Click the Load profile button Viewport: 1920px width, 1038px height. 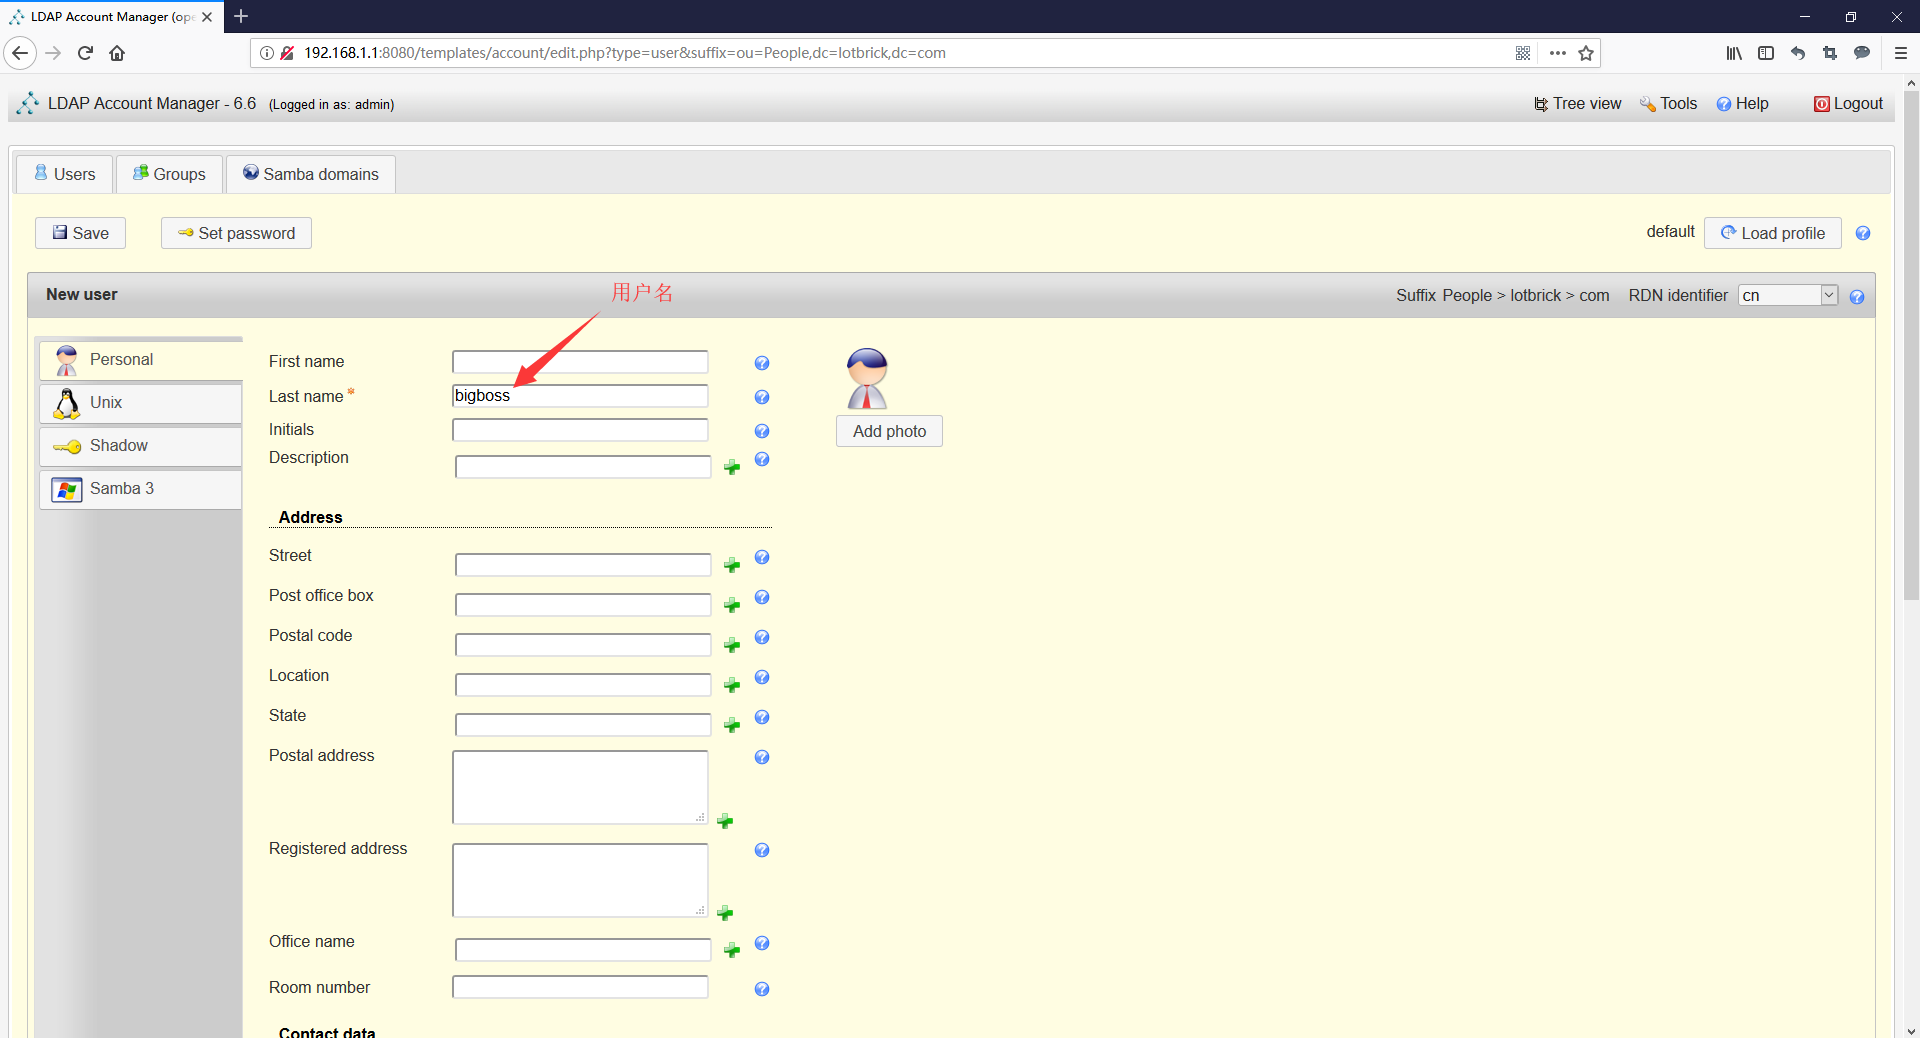click(1773, 233)
